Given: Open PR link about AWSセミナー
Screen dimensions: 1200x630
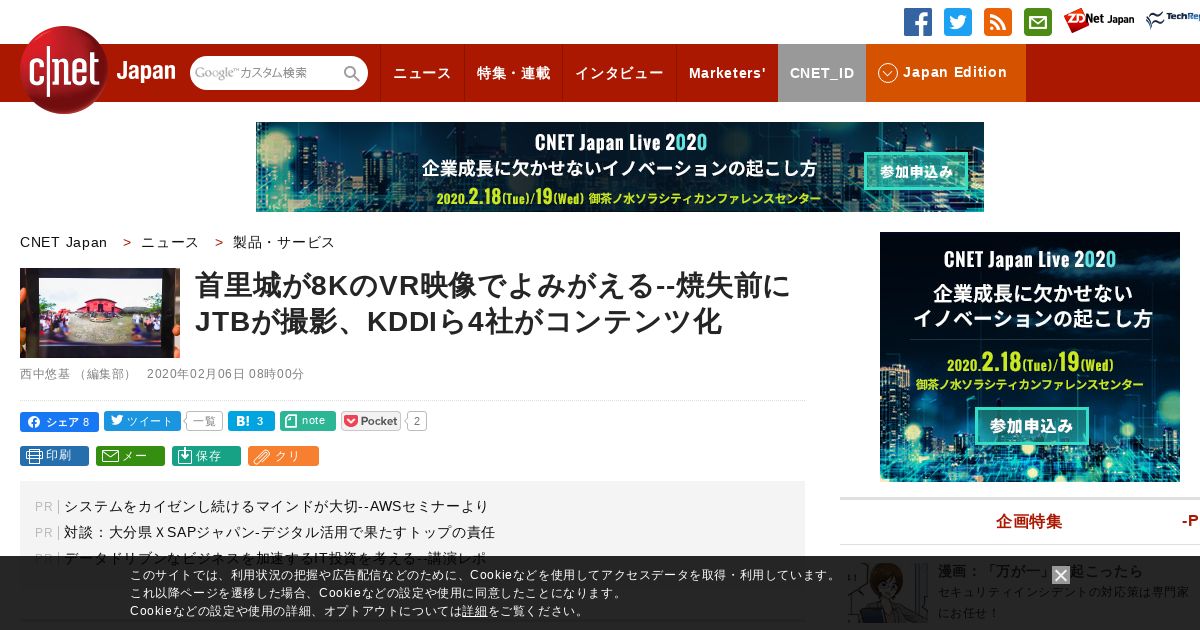Looking at the screenshot, I should tap(276, 506).
